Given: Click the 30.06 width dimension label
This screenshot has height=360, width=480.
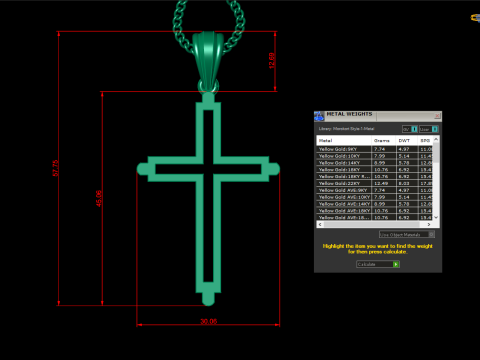Looking at the screenshot, I should 209,321.
